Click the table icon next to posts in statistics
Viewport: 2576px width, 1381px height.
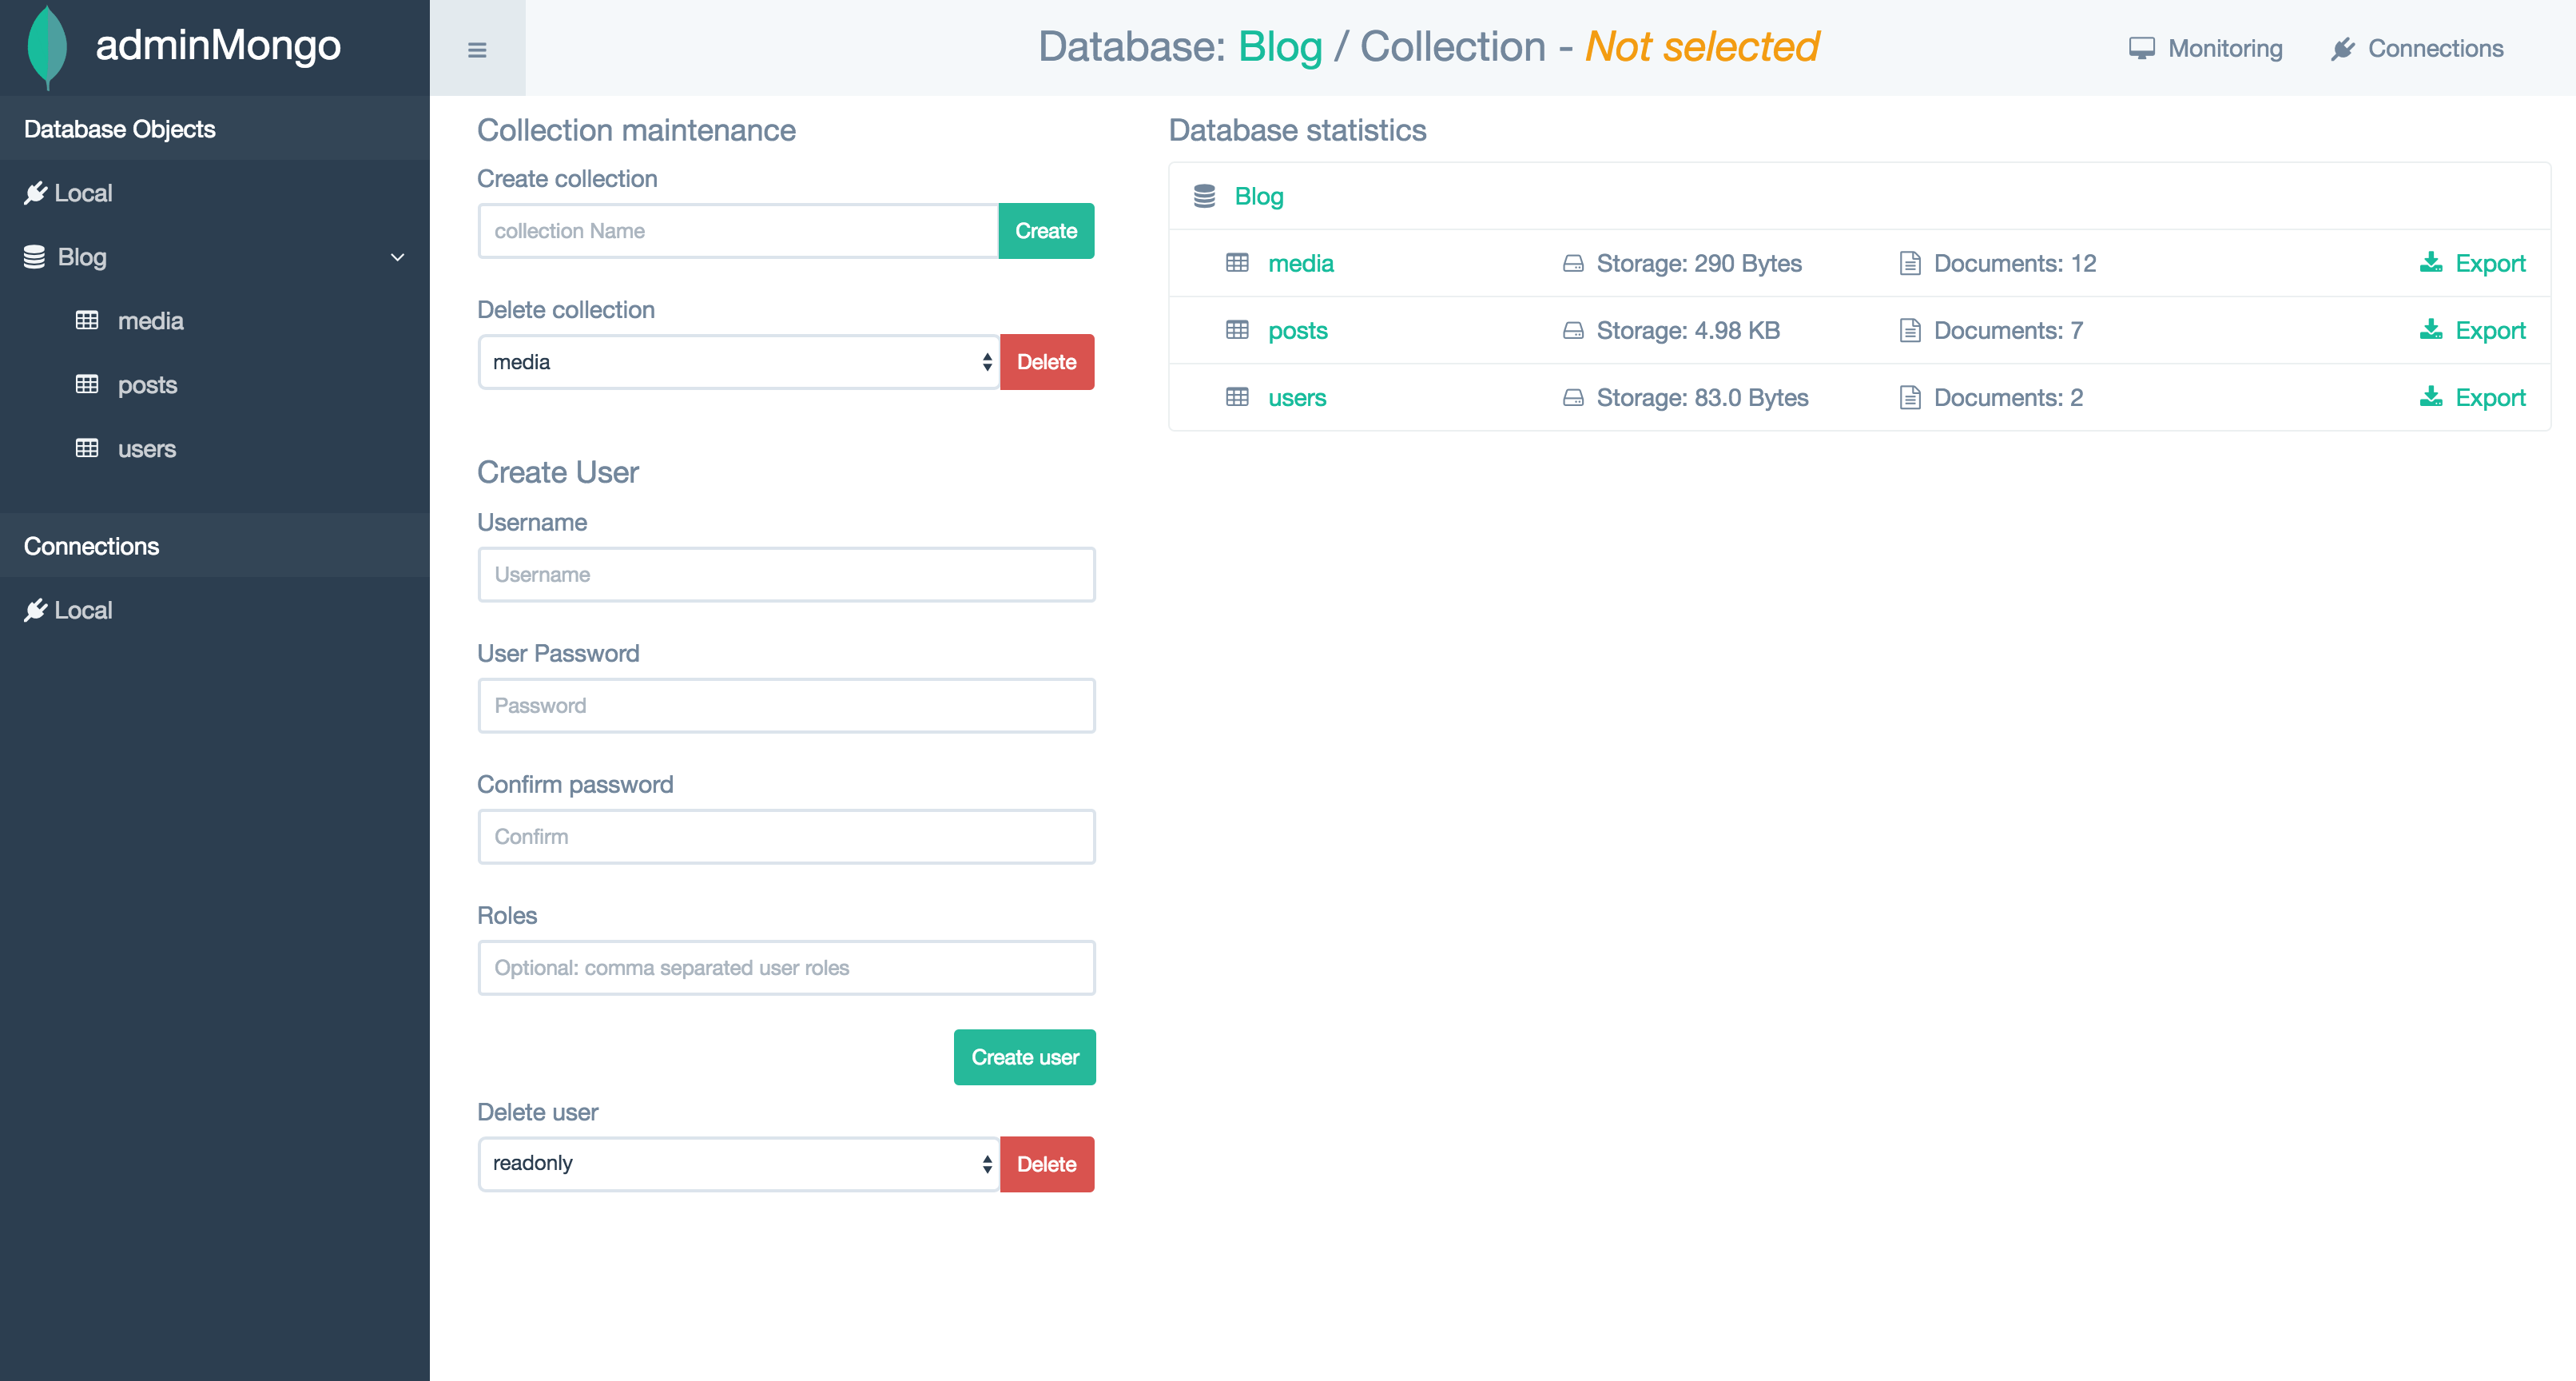tap(1237, 330)
